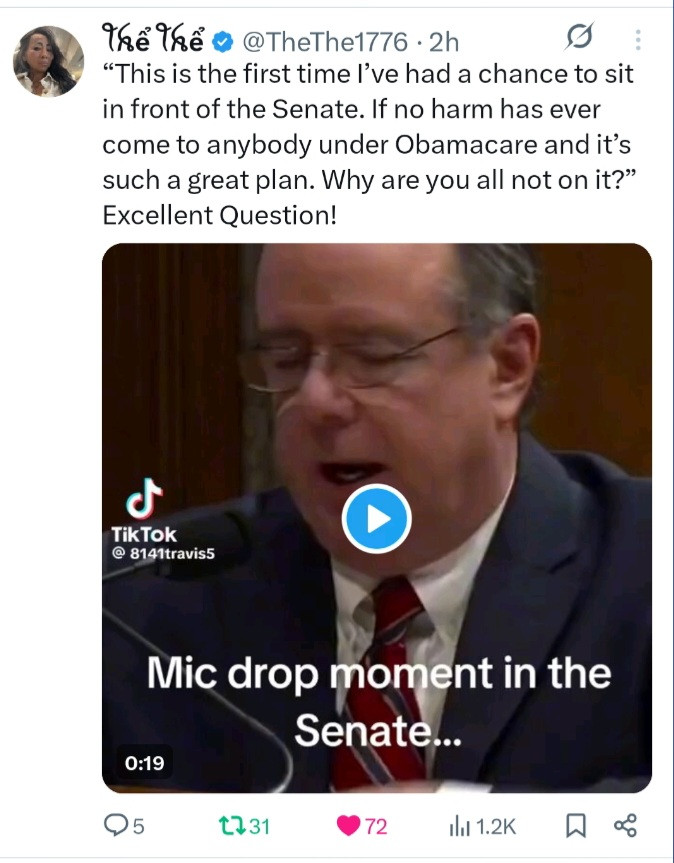Share the post via the share icon

pyautogui.click(x=626, y=826)
